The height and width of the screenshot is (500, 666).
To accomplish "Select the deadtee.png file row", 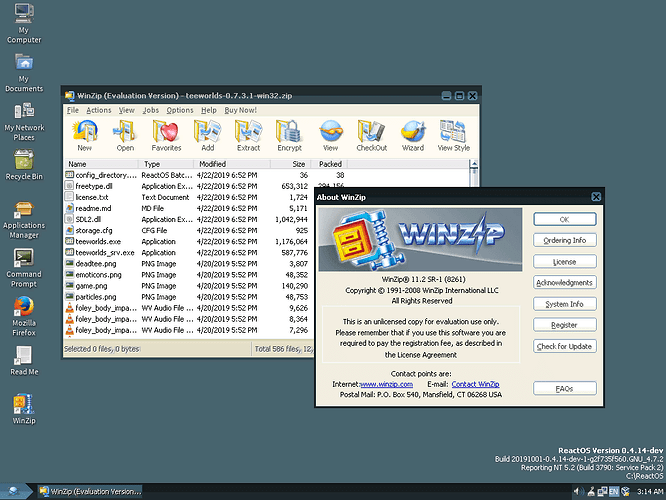I will [189, 263].
